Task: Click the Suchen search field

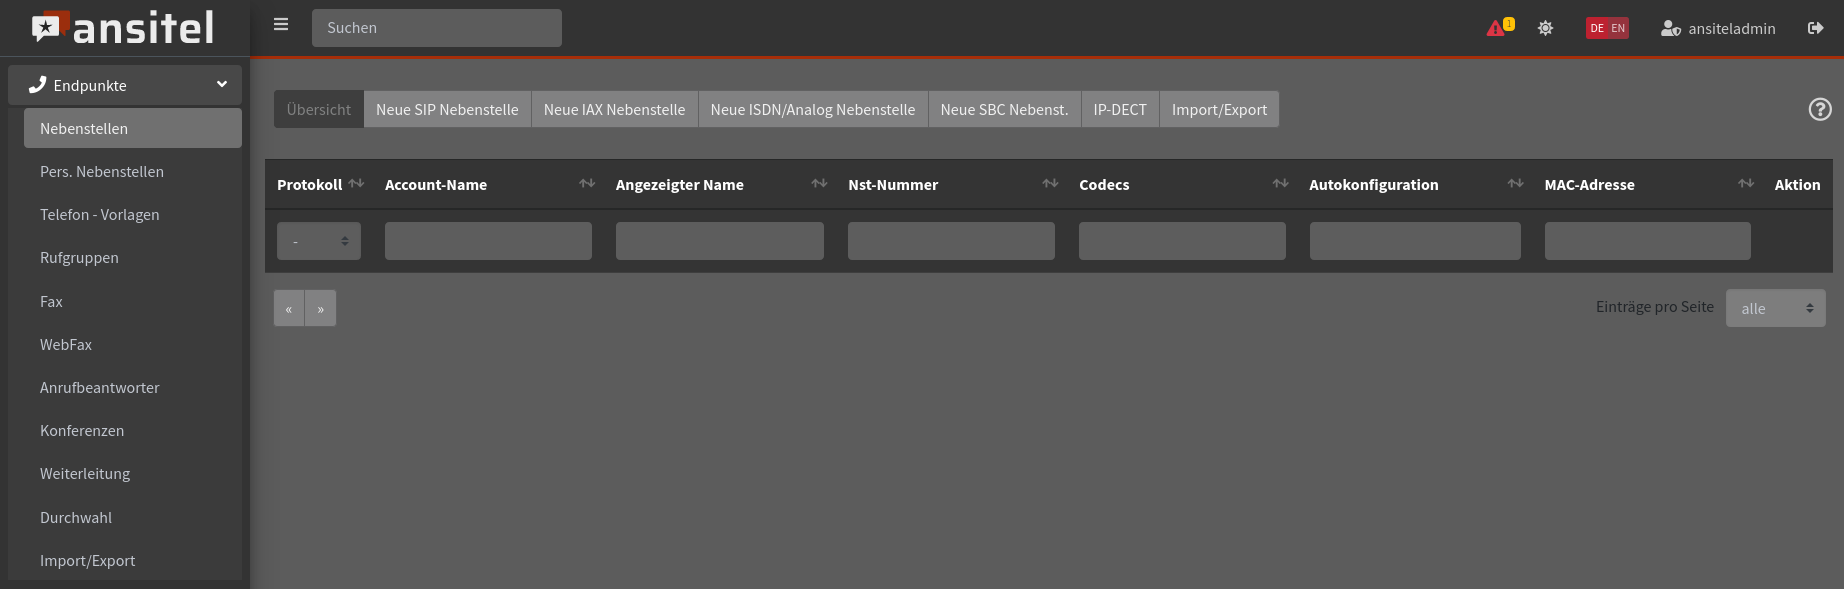Action: tap(436, 28)
